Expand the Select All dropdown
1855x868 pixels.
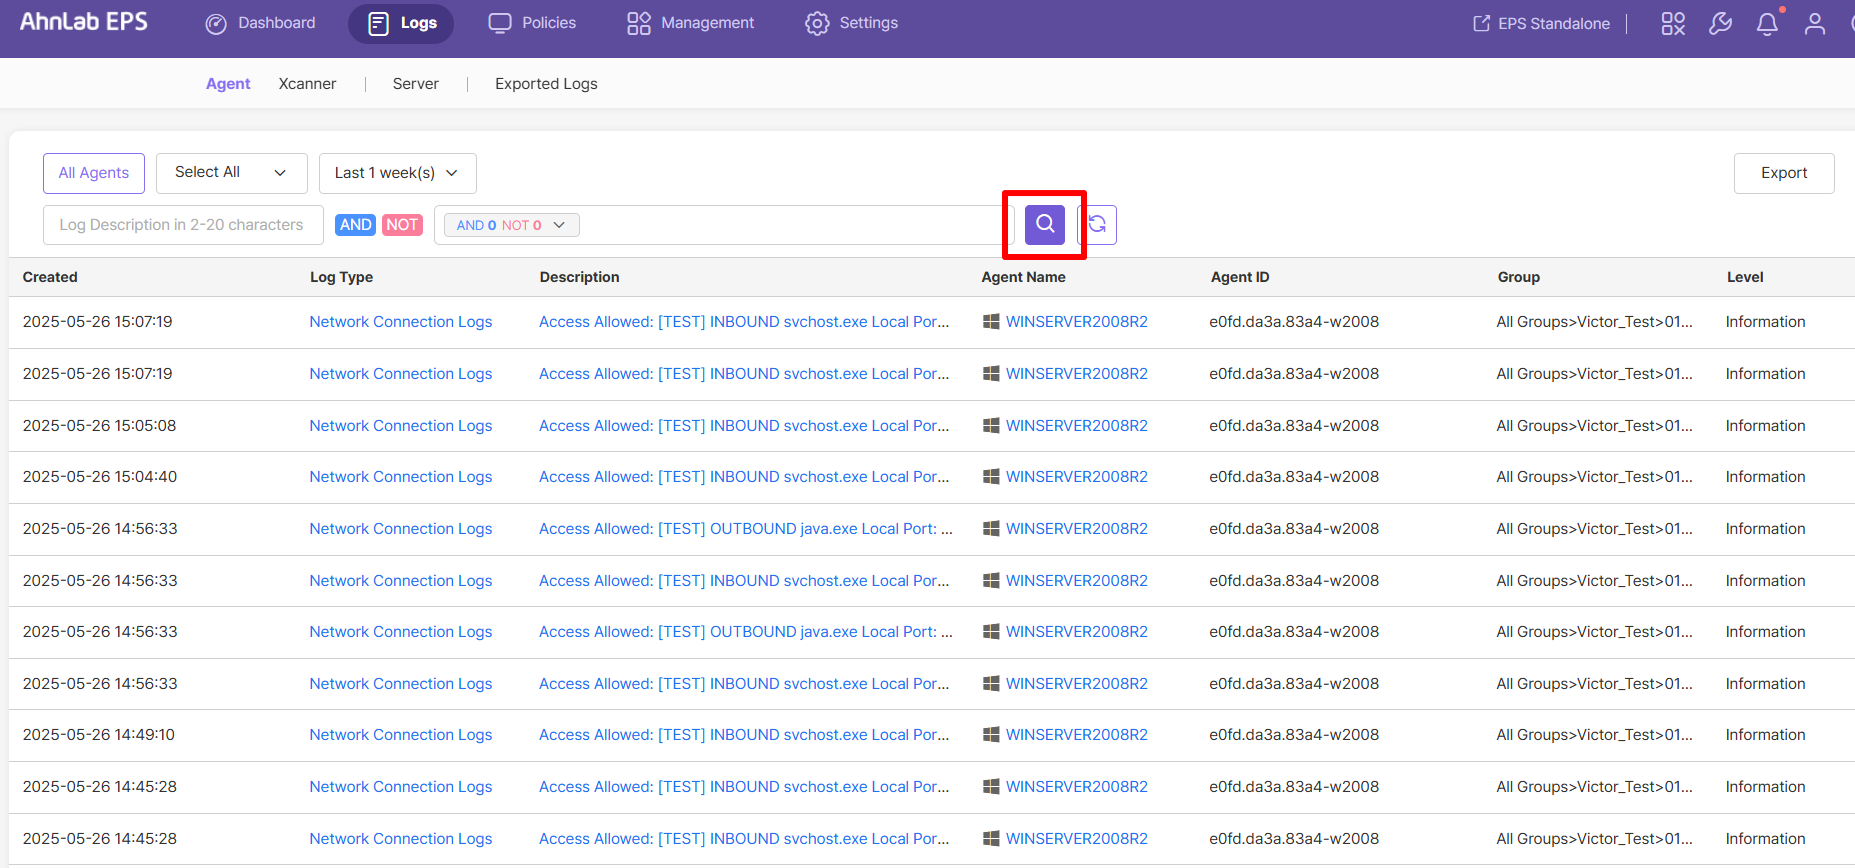click(232, 173)
